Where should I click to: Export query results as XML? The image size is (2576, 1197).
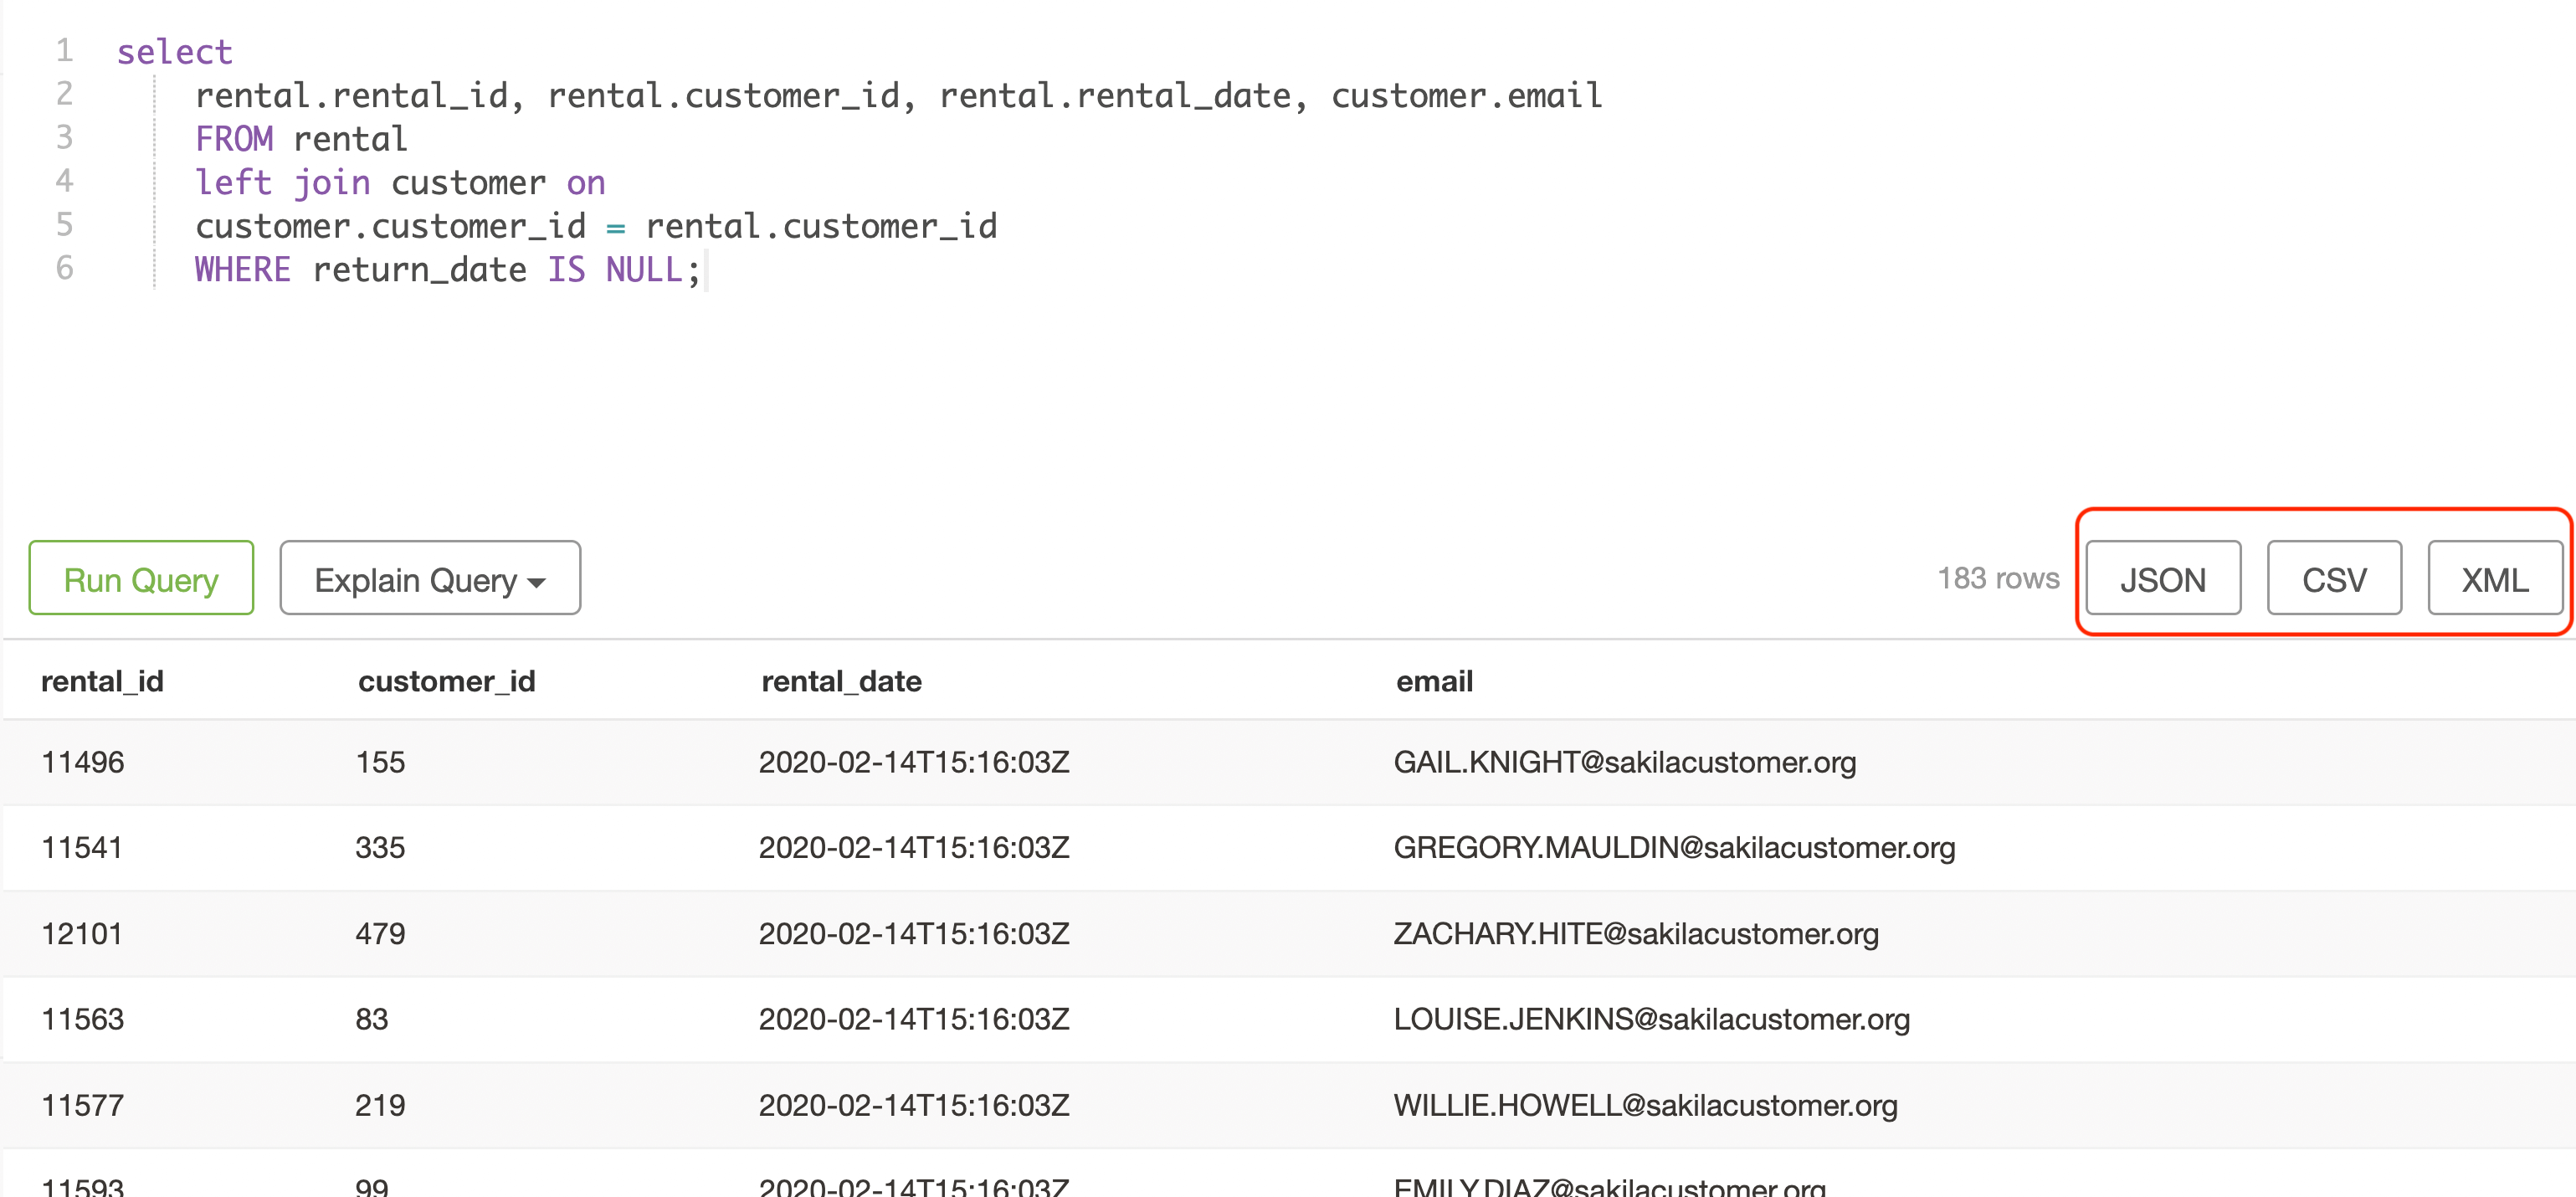pyautogui.click(x=2496, y=578)
